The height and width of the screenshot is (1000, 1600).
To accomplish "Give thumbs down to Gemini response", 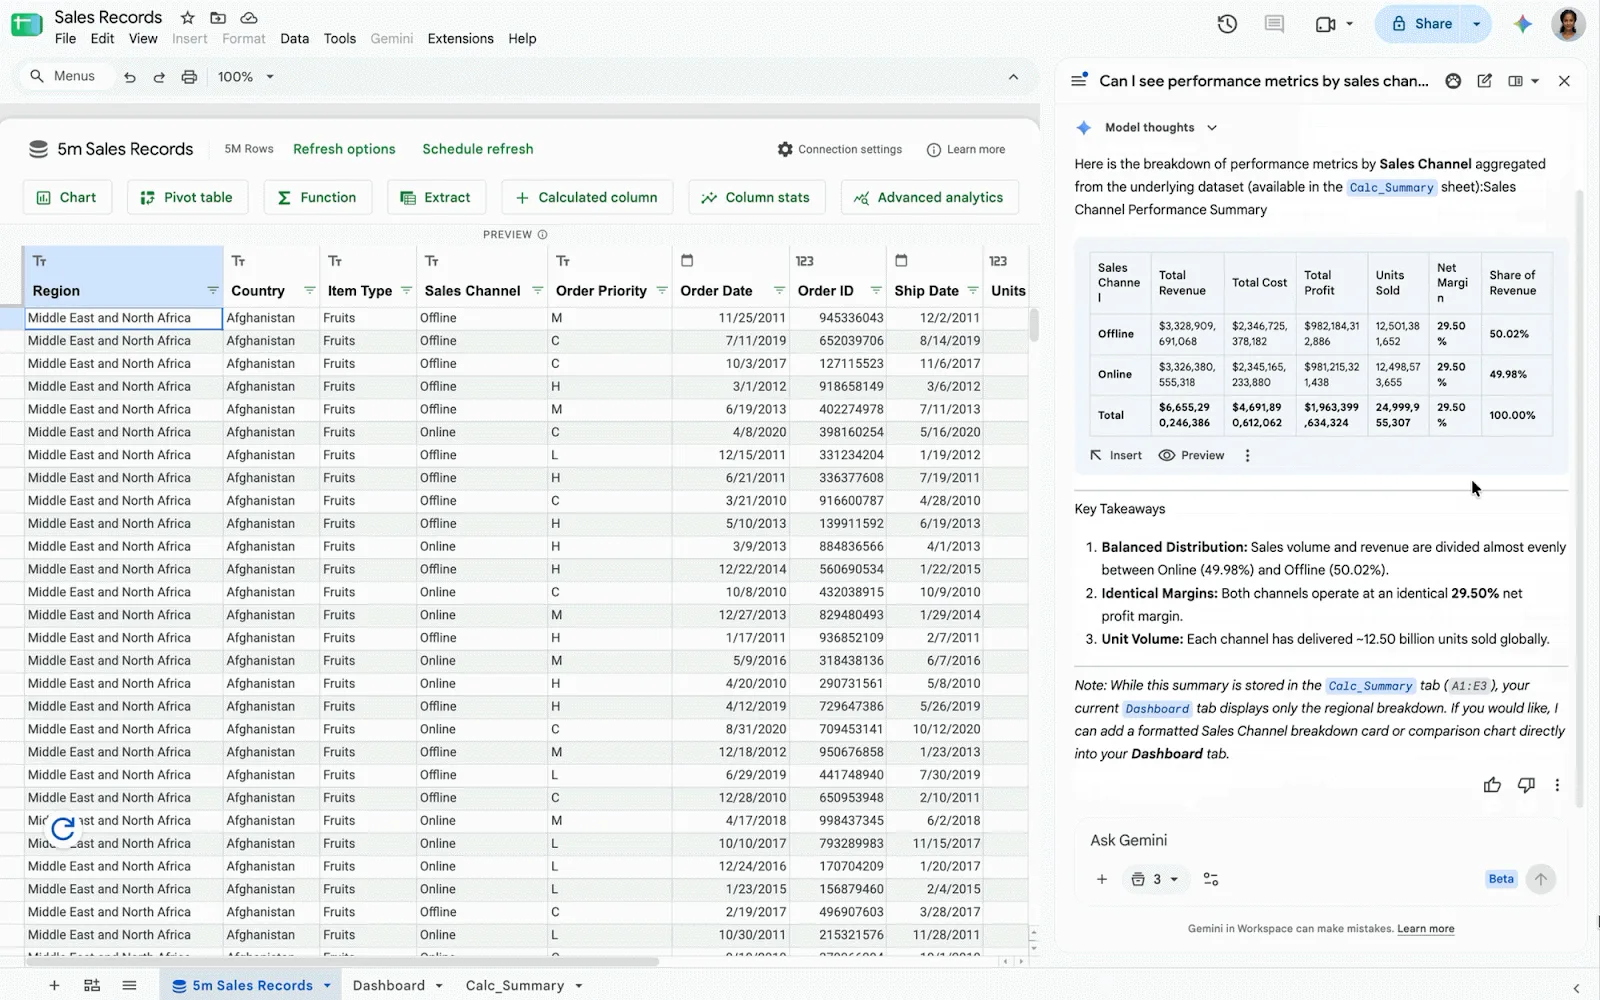I will tap(1526, 785).
